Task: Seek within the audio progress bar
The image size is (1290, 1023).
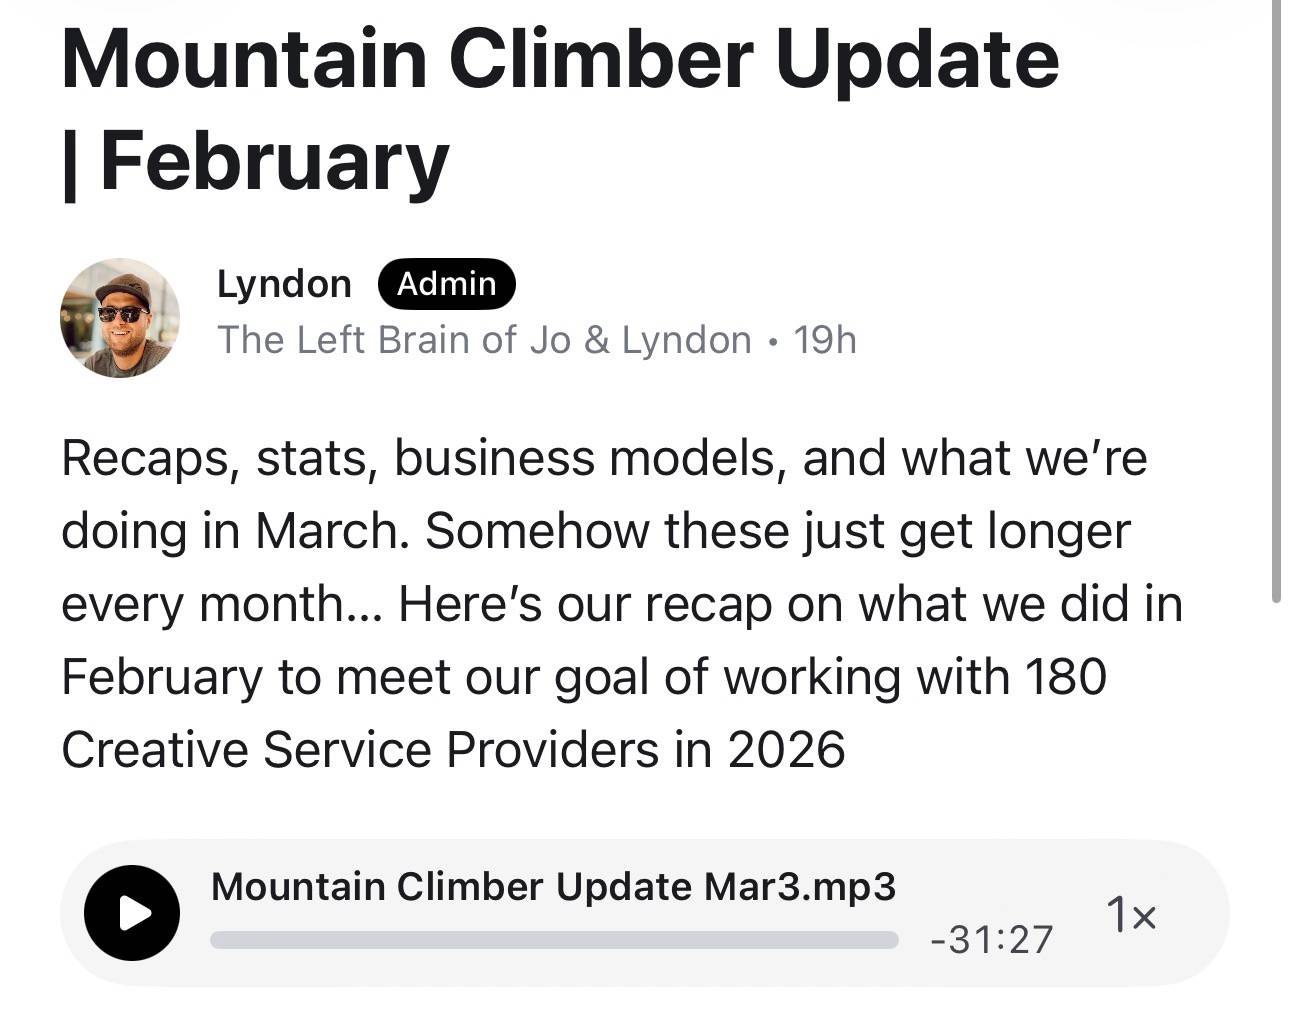Action: 553,940
